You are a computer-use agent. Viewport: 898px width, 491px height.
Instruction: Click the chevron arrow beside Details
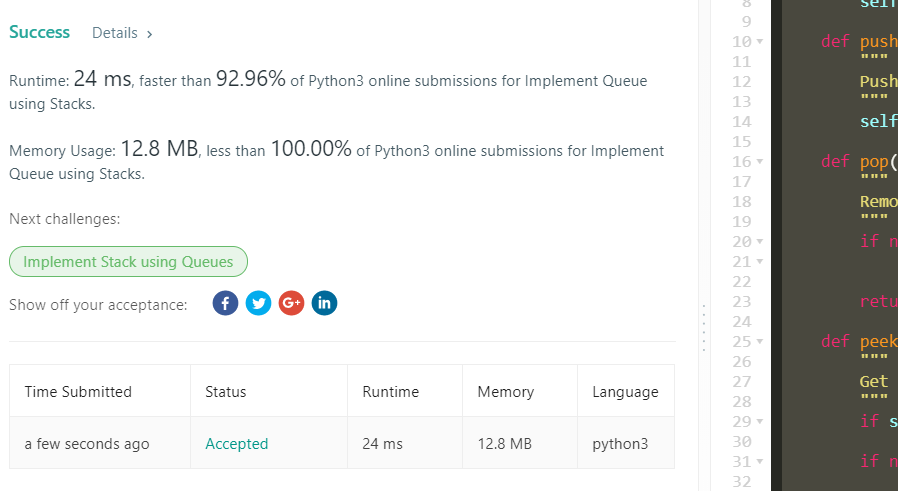(x=150, y=34)
